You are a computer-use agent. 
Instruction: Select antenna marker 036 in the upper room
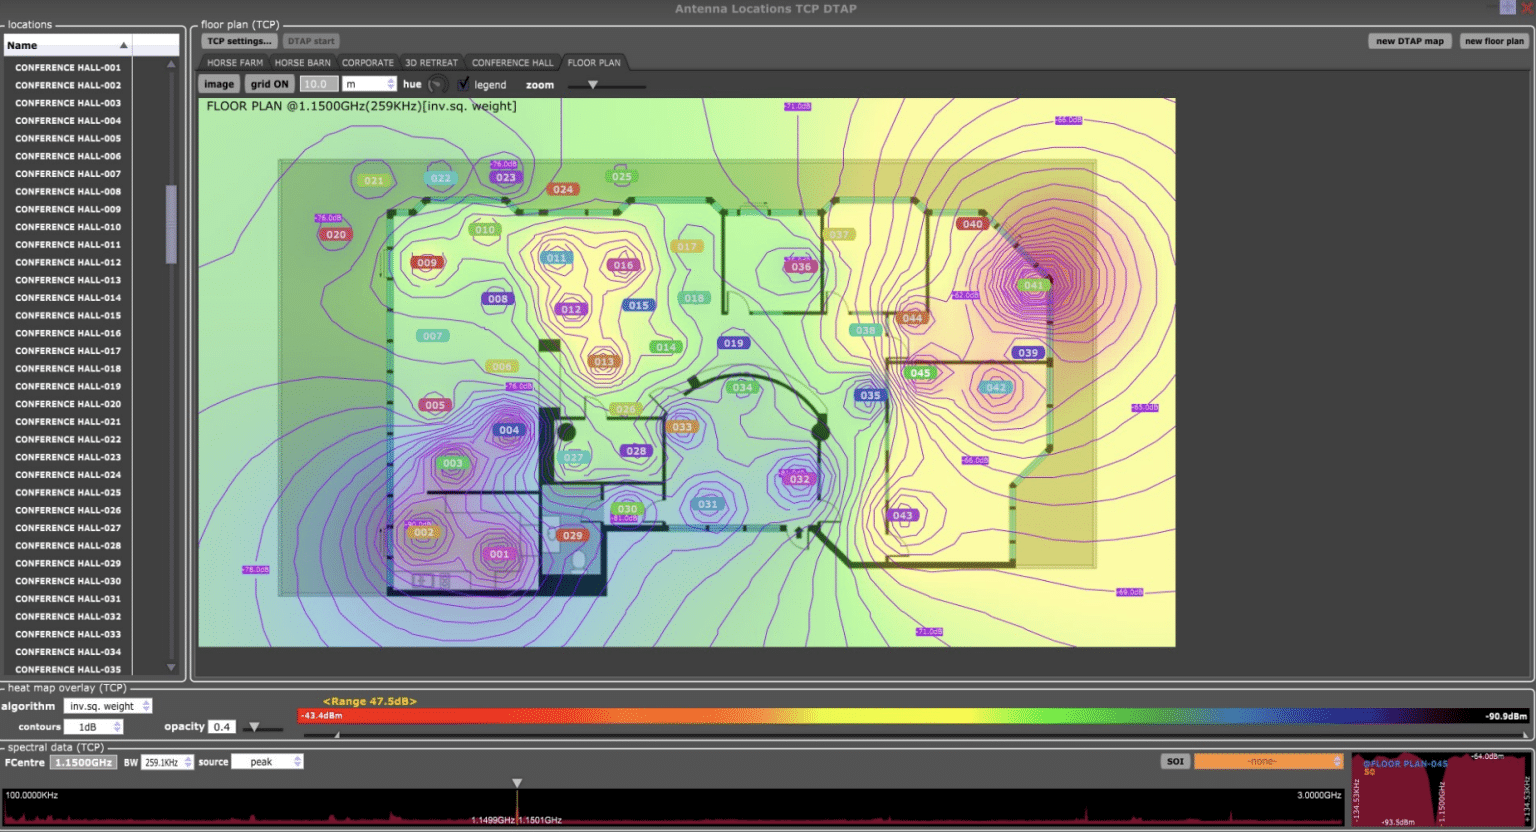[x=800, y=267]
